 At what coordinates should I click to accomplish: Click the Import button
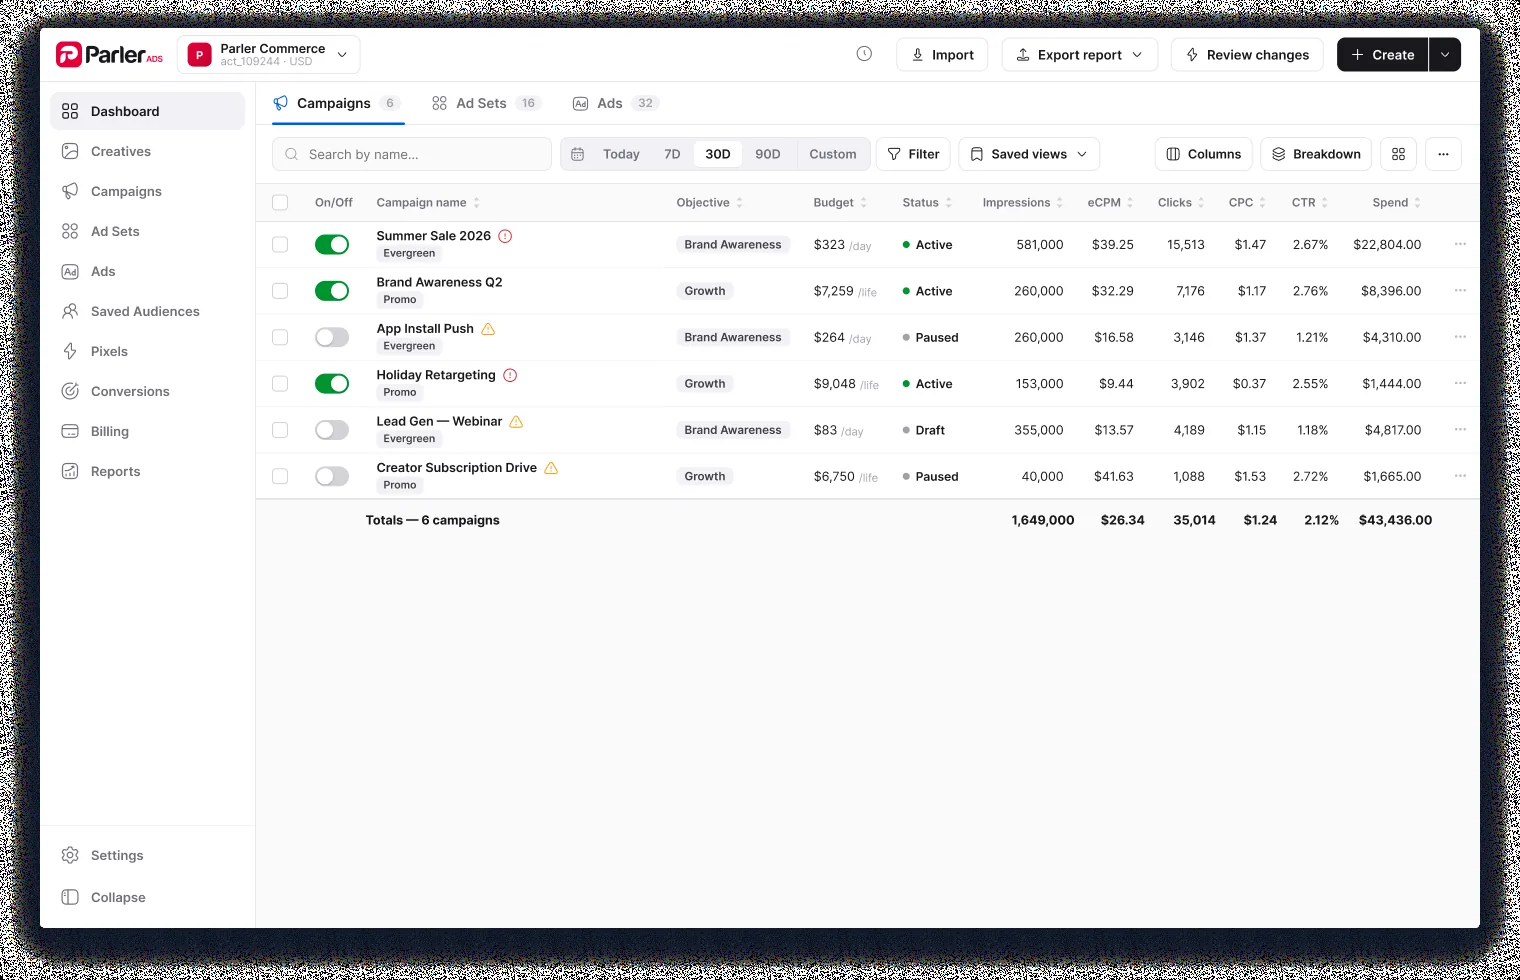click(942, 54)
